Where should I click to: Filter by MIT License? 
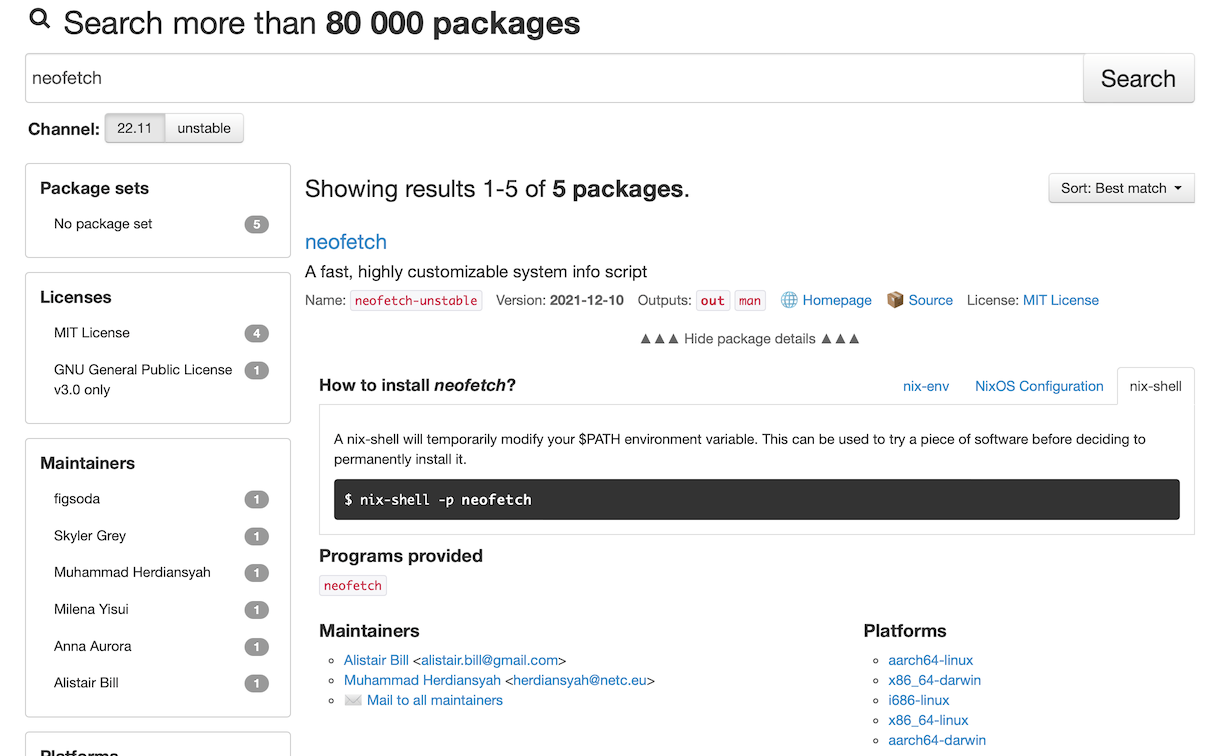tap(92, 333)
